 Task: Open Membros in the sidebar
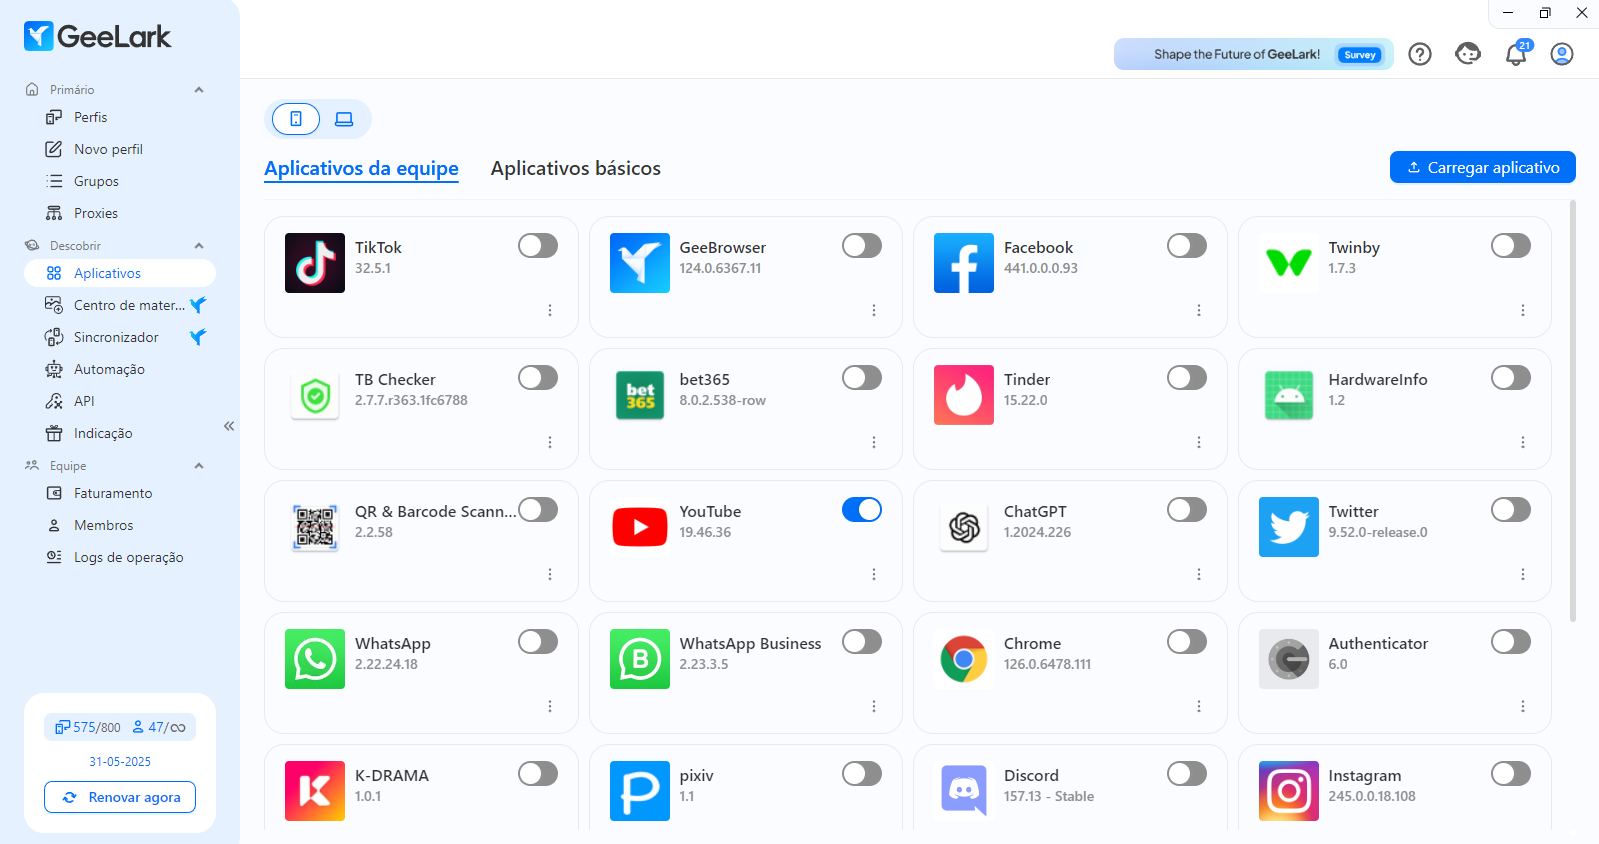(120, 525)
